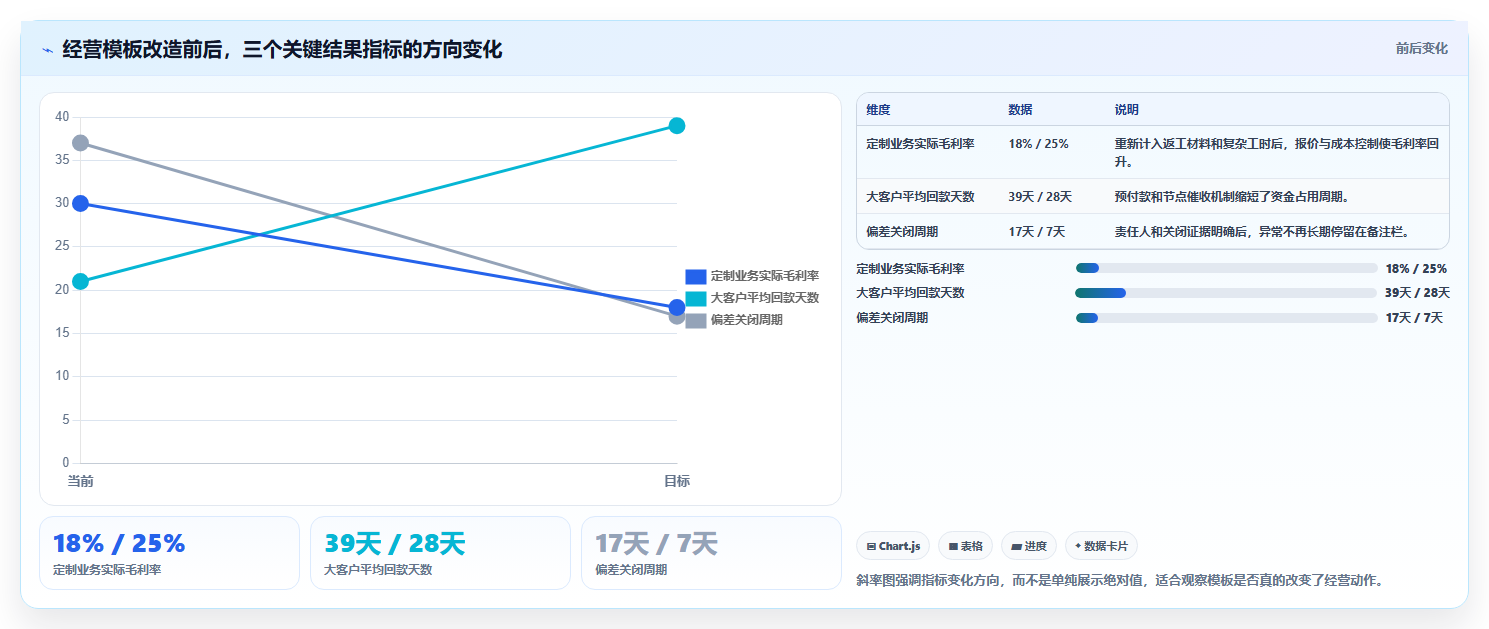
Task: Select 17天 / 7天 in the table's 数据 column
Action: tap(1036, 232)
